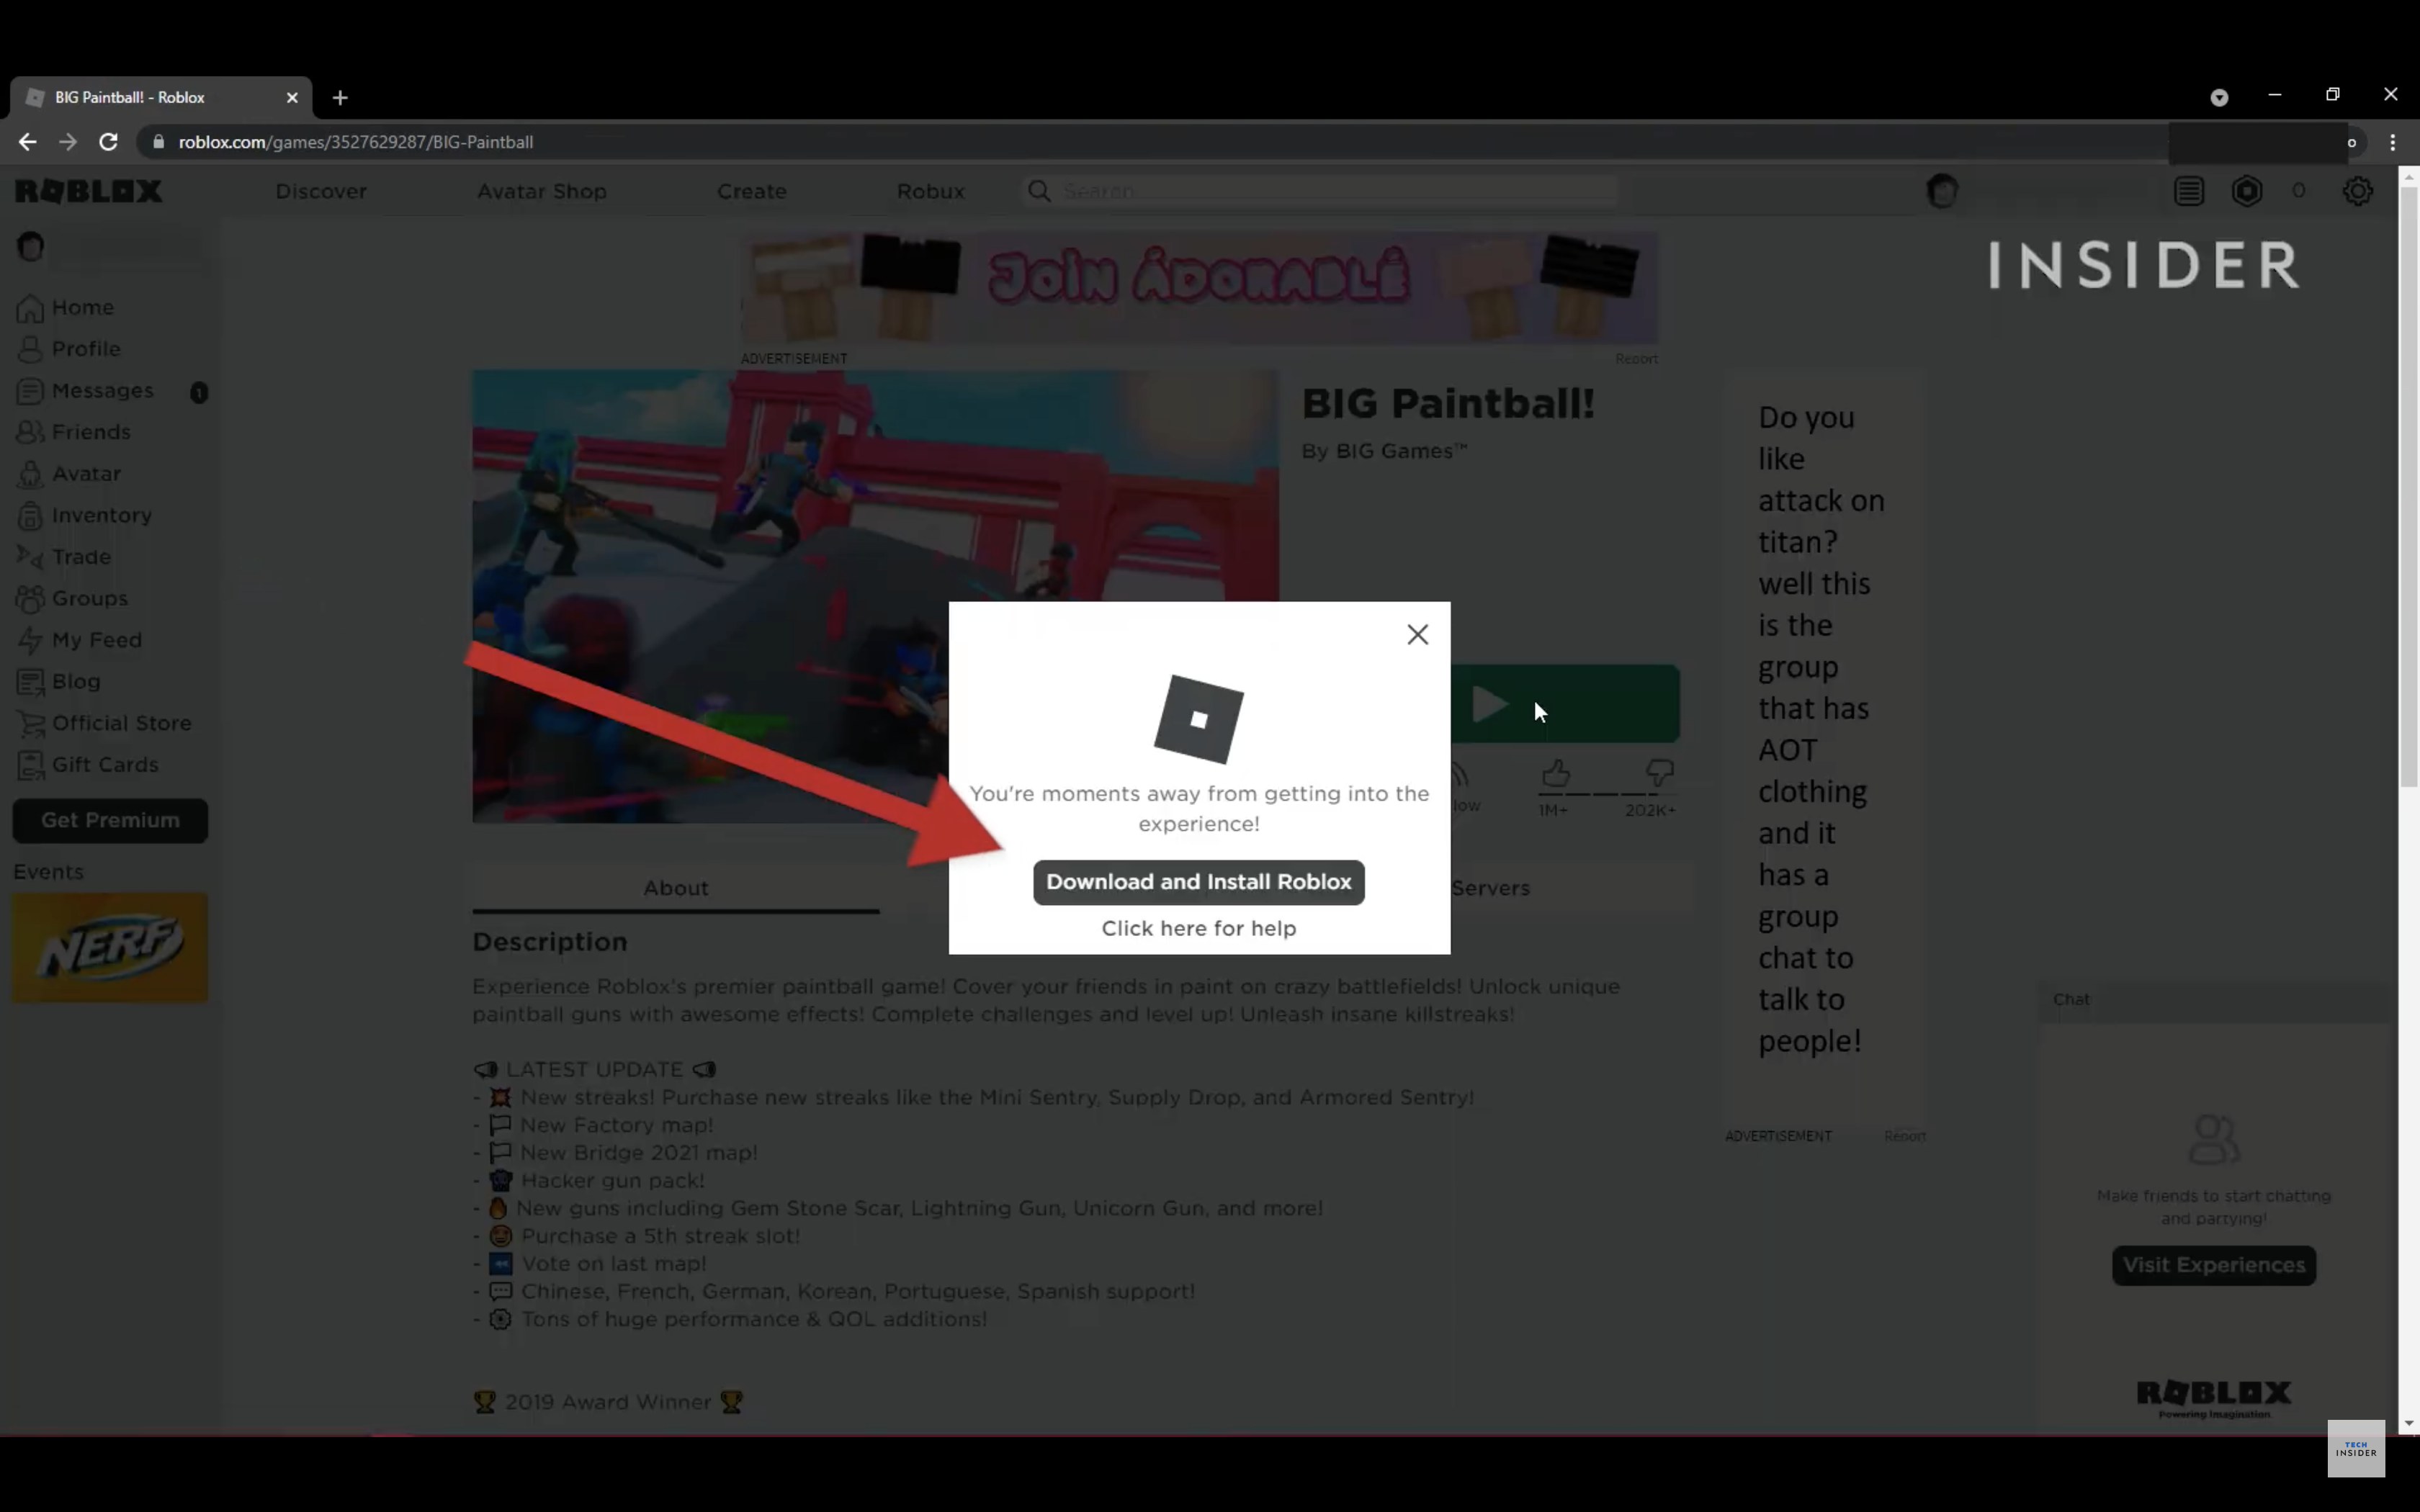This screenshot has height=1512, width=2420.
Task: Click the Visit Experiences chat panel button
Action: click(x=2215, y=1264)
